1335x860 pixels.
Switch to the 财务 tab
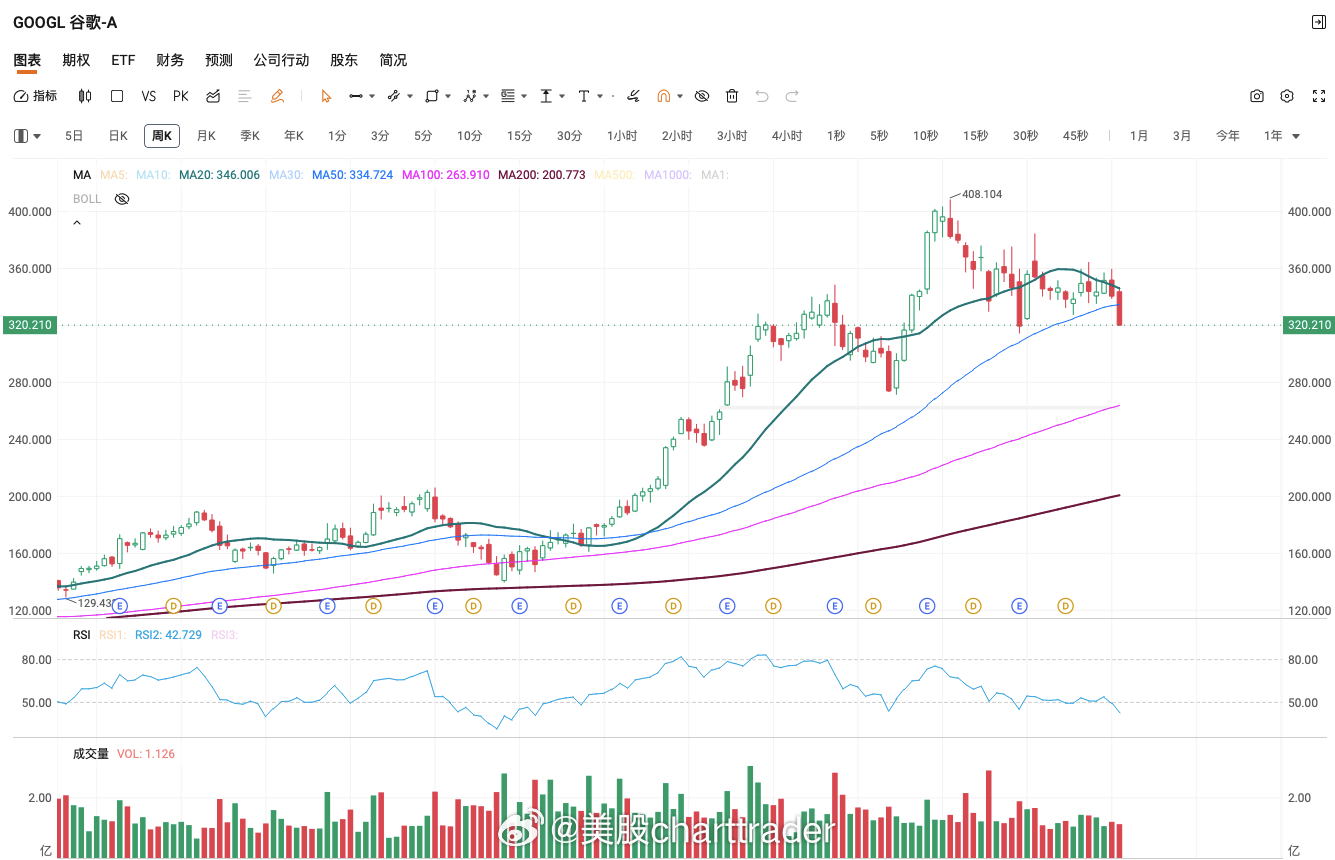click(x=170, y=60)
